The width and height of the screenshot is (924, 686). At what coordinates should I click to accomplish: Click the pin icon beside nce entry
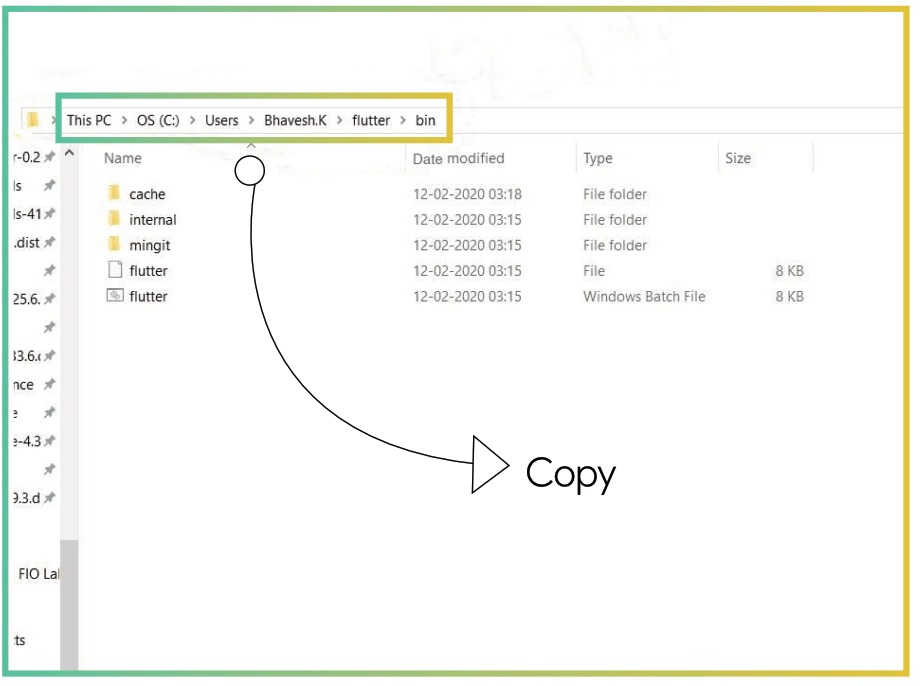[49, 385]
